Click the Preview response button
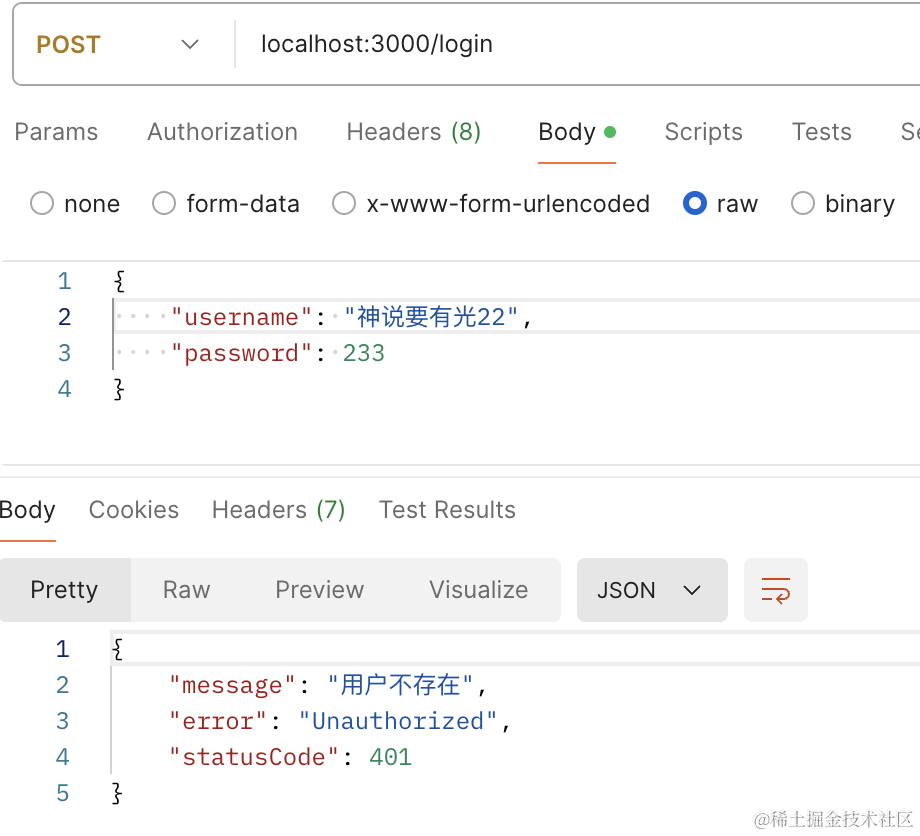Viewport: 920px width, 836px height. click(x=319, y=590)
